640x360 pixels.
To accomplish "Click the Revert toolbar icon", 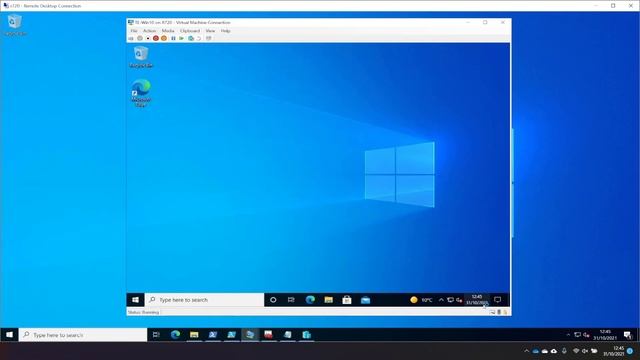I will point(199,38).
